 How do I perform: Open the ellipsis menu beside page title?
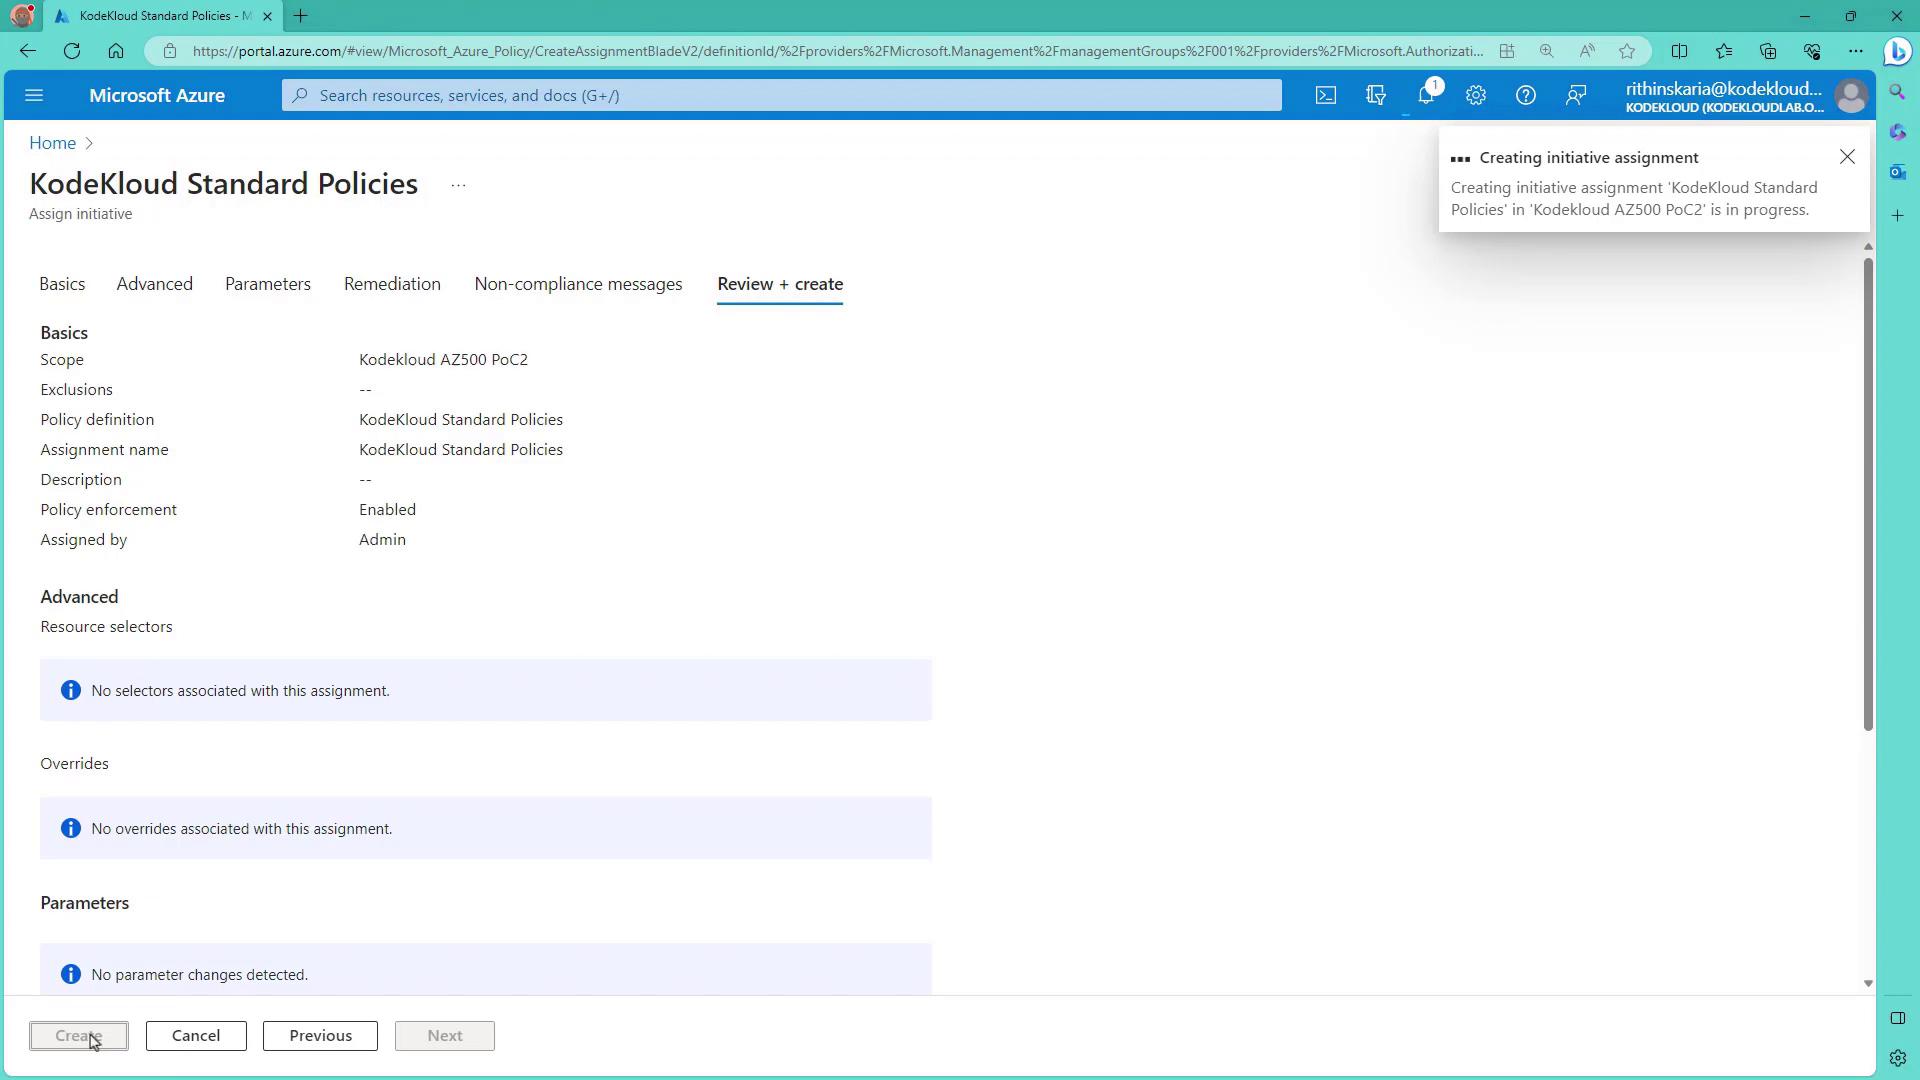click(458, 185)
